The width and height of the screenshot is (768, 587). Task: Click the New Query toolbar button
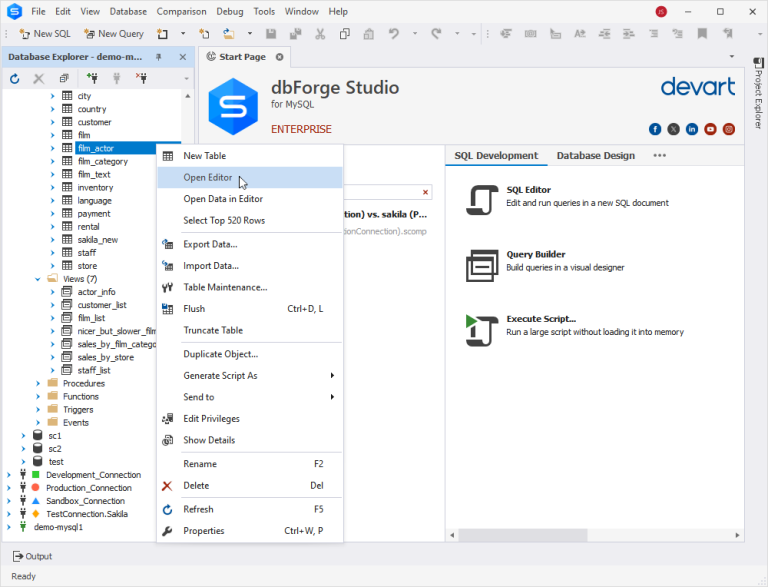pyautogui.click(x=114, y=34)
